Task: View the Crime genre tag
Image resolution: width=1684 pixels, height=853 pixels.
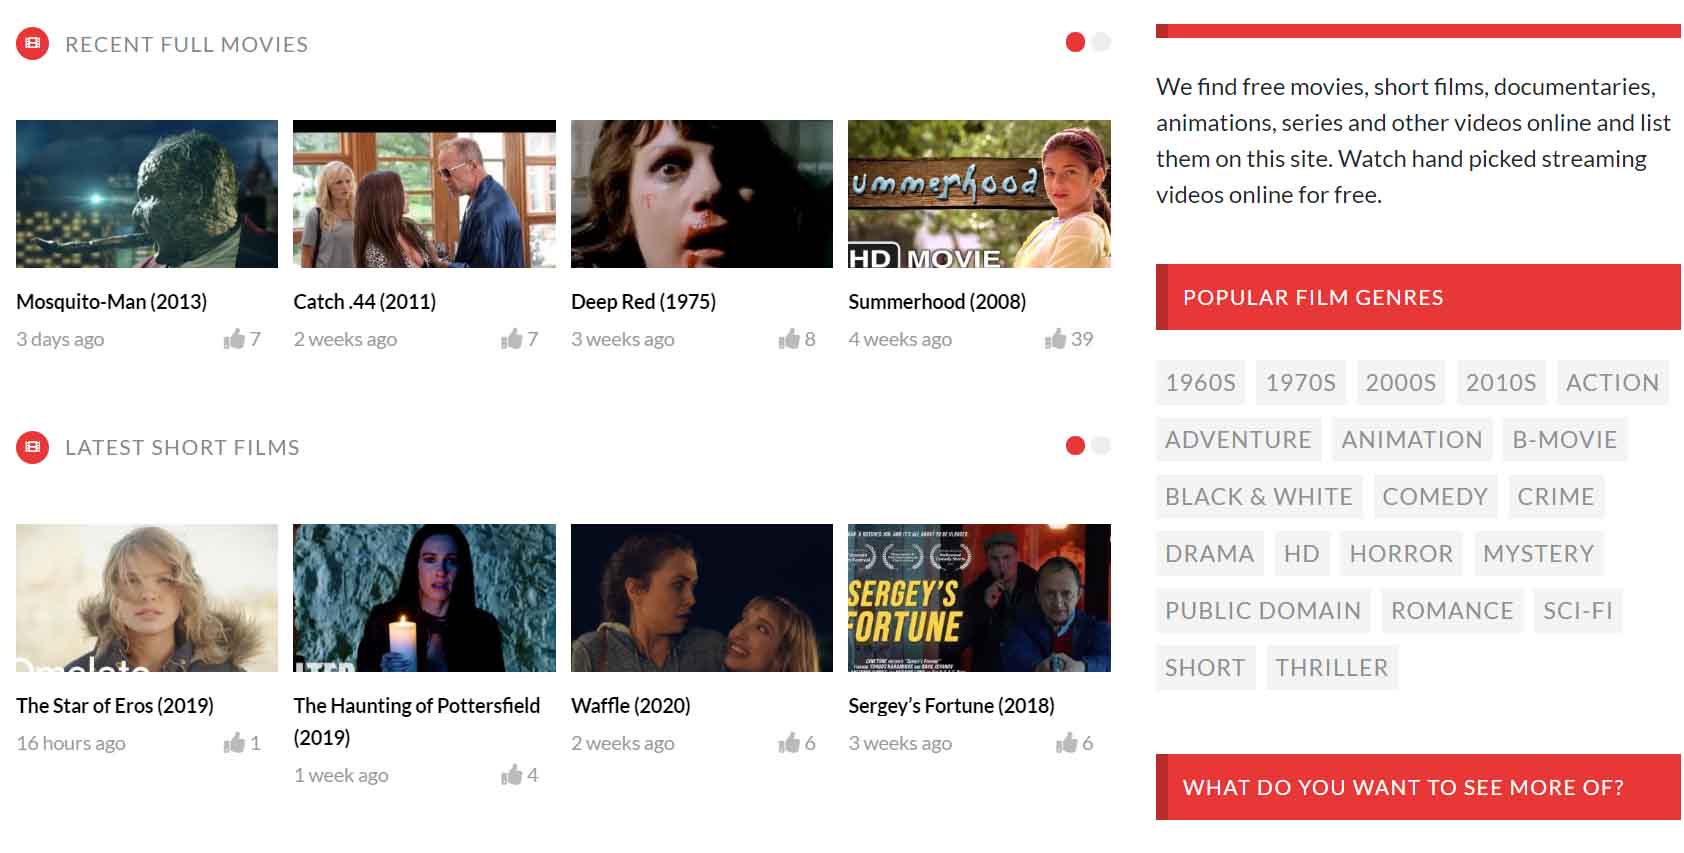Action: tap(1556, 496)
